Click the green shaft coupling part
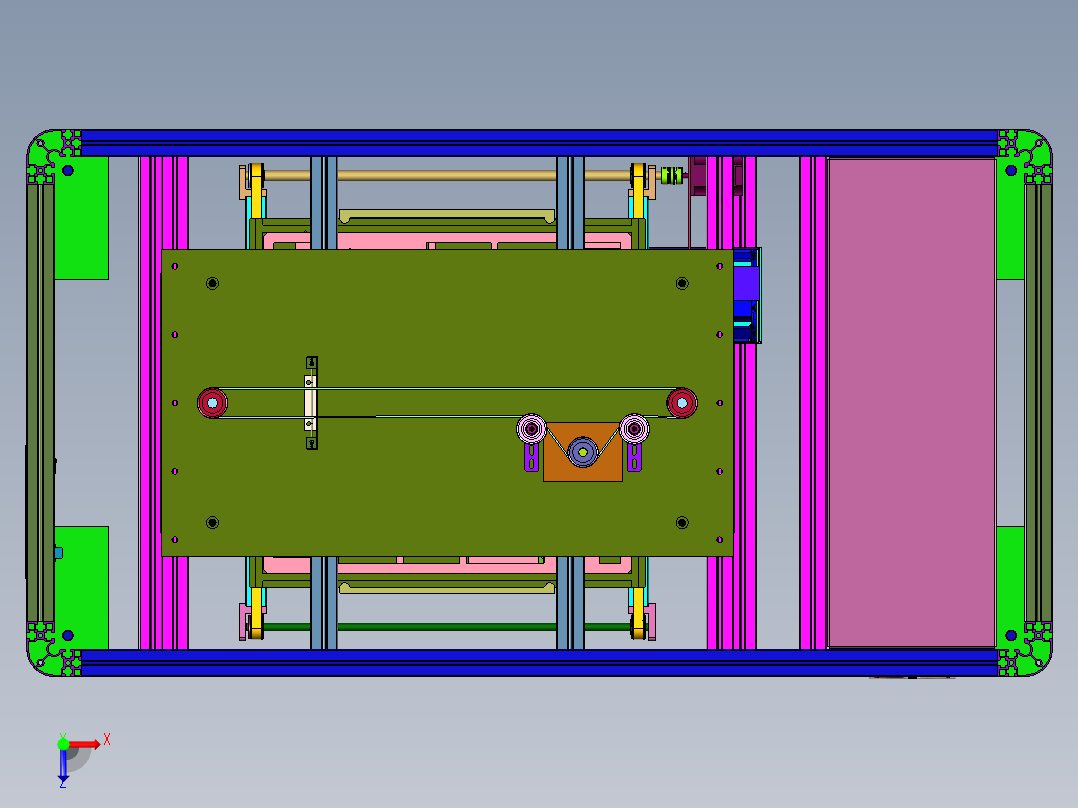The height and width of the screenshot is (808, 1078). (x=672, y=174)
